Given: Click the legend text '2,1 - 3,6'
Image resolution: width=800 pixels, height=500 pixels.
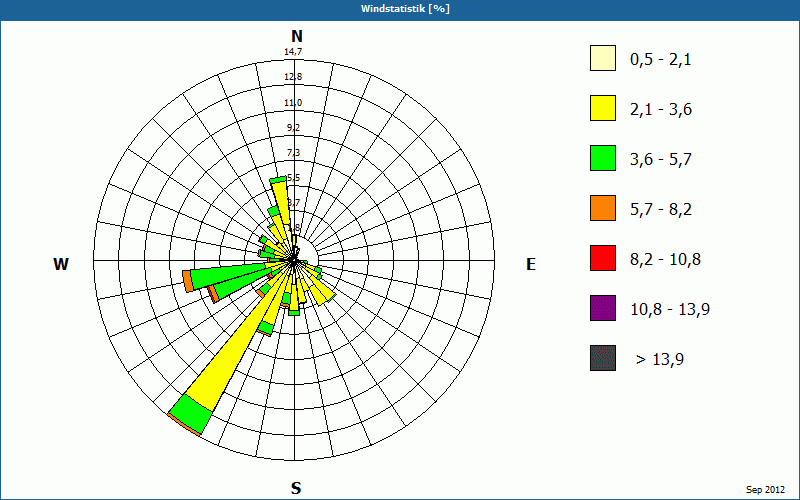Looking at the screenshot, I should pyautogui.click(x=661, y=110).
